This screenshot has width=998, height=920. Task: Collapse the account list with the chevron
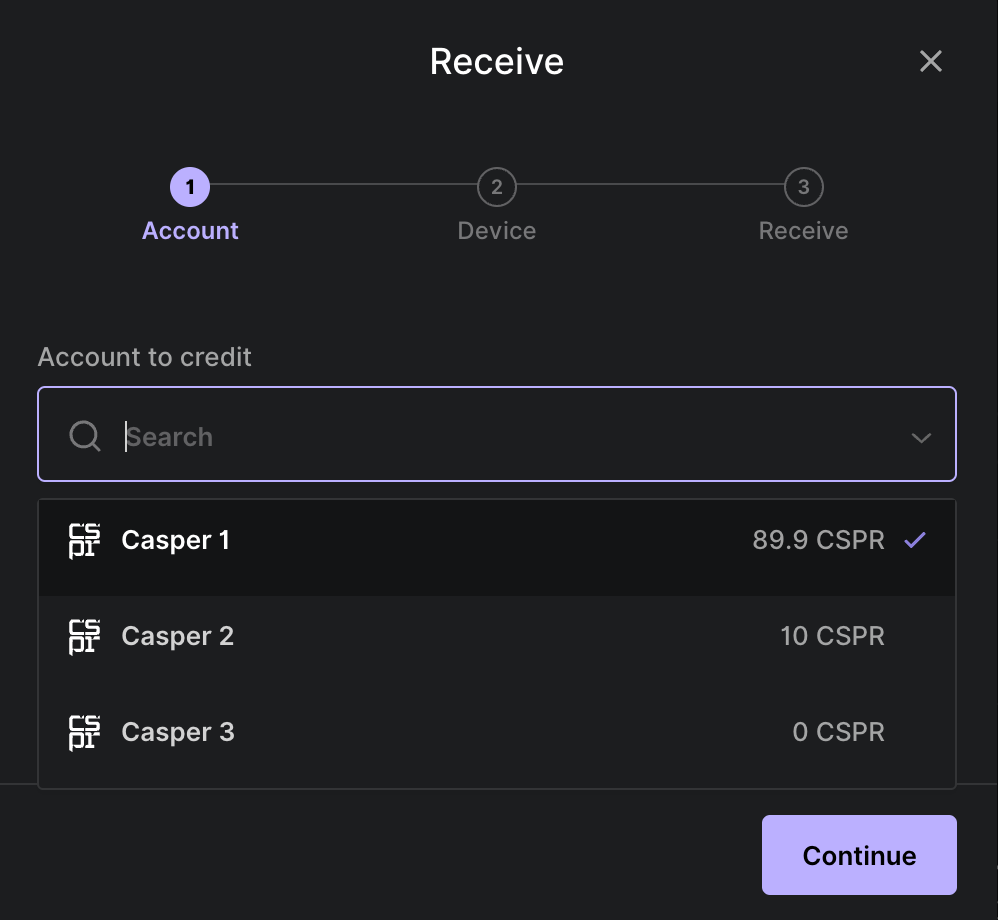(x=921, y=437)
